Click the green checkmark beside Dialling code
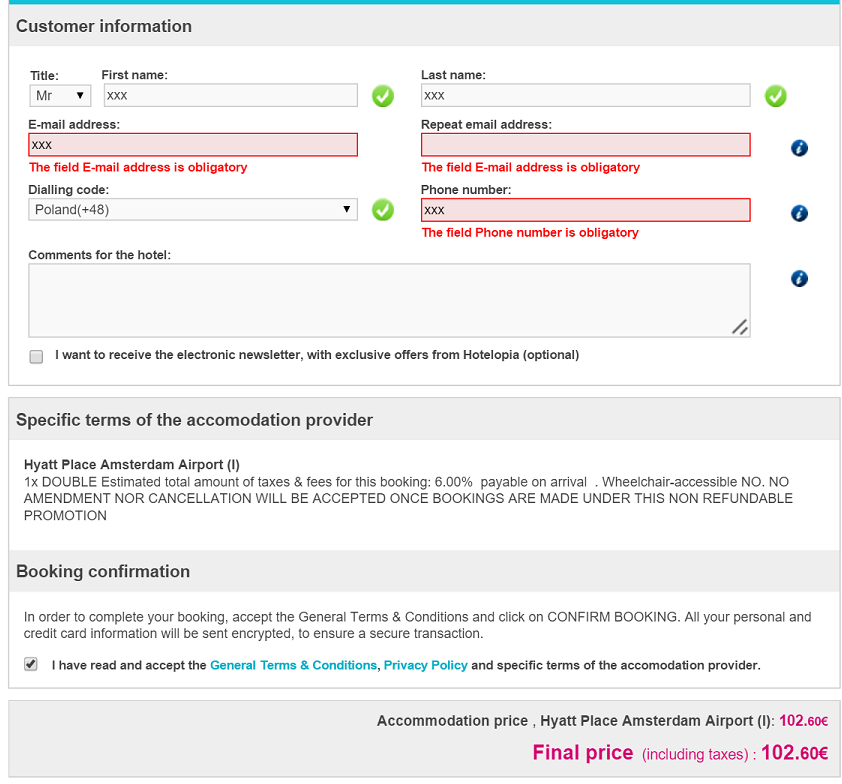Viewport: 842px width, 784px height. pos(383,209)
